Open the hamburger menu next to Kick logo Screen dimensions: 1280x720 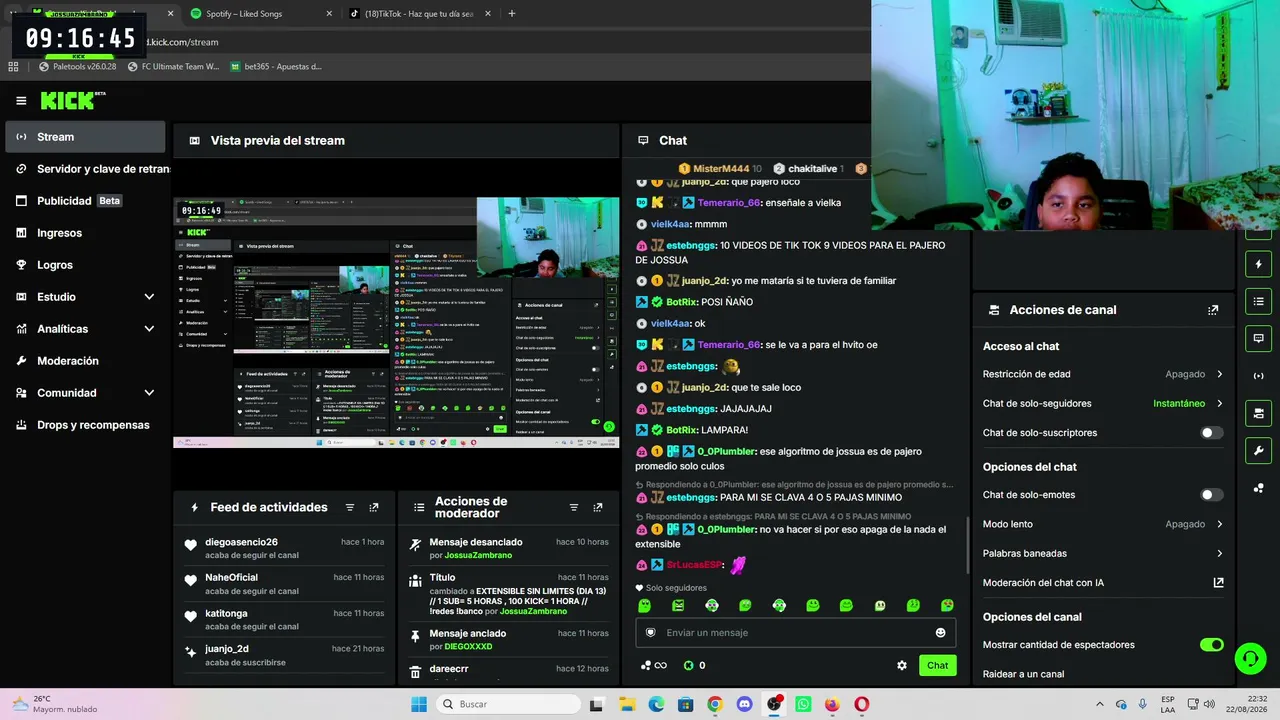pyautogui.click(x=21, y=100)
